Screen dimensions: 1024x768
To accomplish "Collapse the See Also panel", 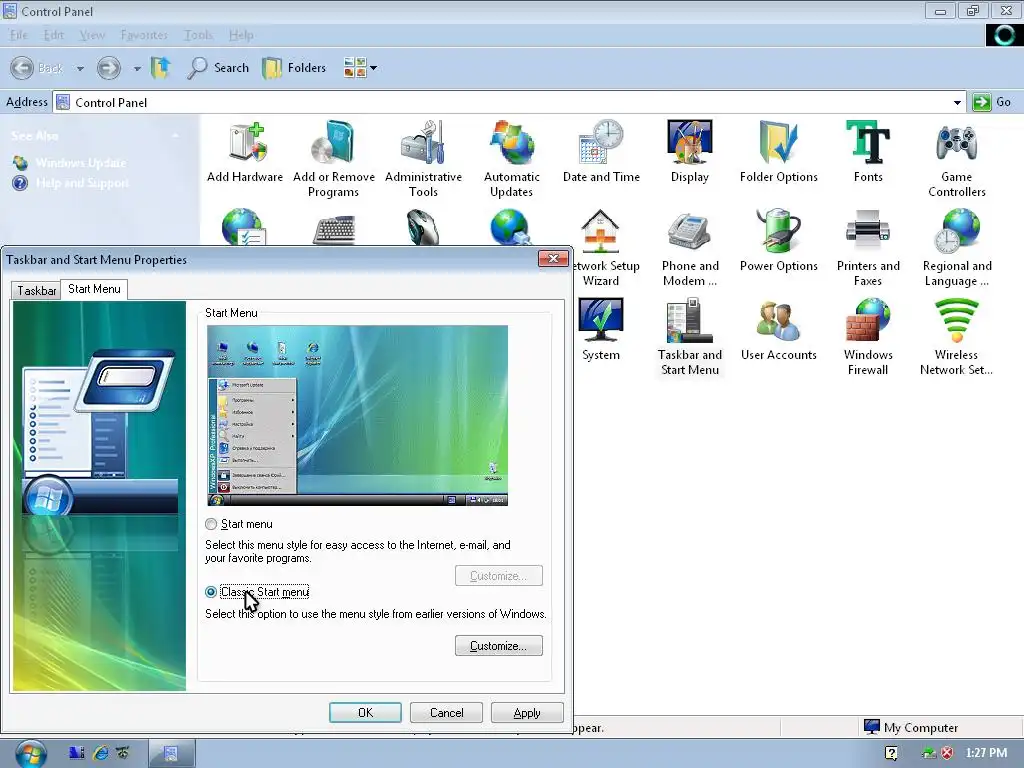I will pyautogui.click(x=175, y=135).
